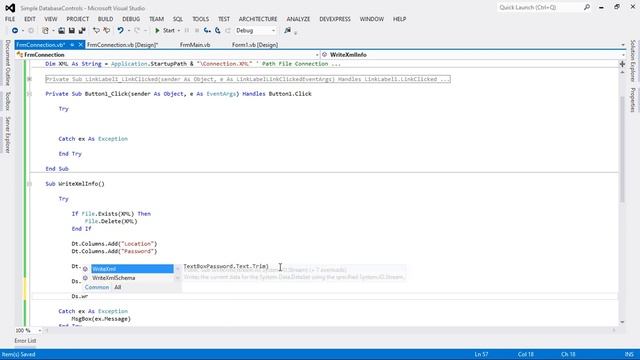Open the Server Explorer side tab

[7, 135]
